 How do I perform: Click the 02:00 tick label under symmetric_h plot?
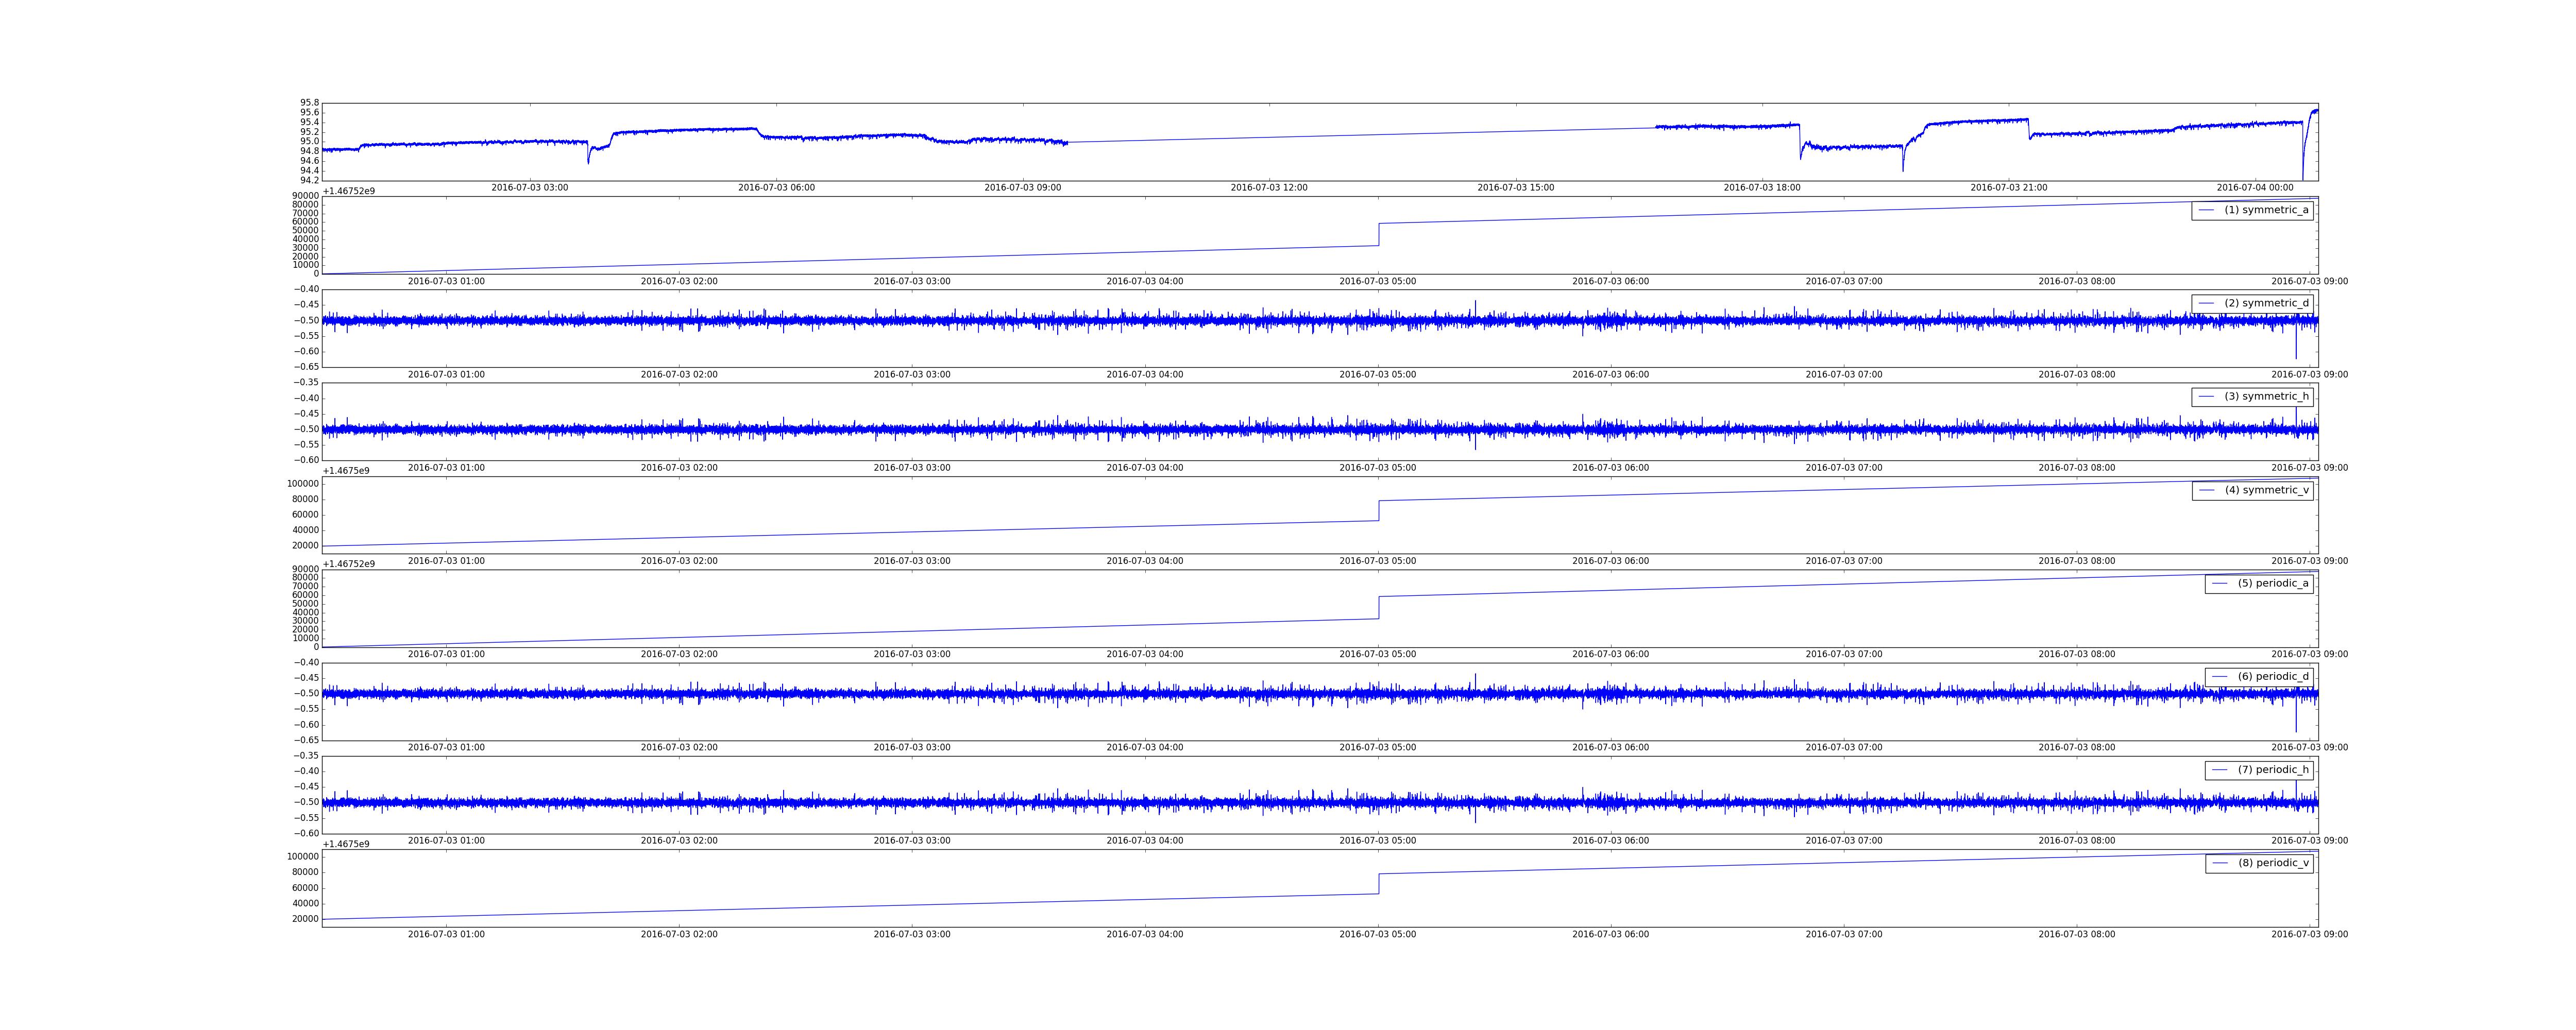pyautogui.click(x=679, y=468)
